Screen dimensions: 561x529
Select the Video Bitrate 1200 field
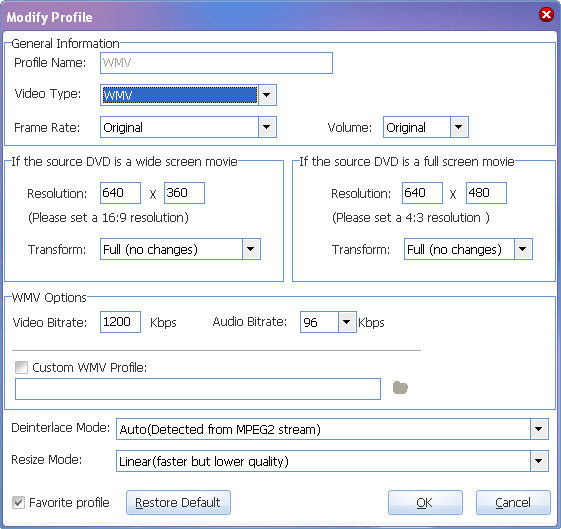pyautogui.click(x=120, y=322)
